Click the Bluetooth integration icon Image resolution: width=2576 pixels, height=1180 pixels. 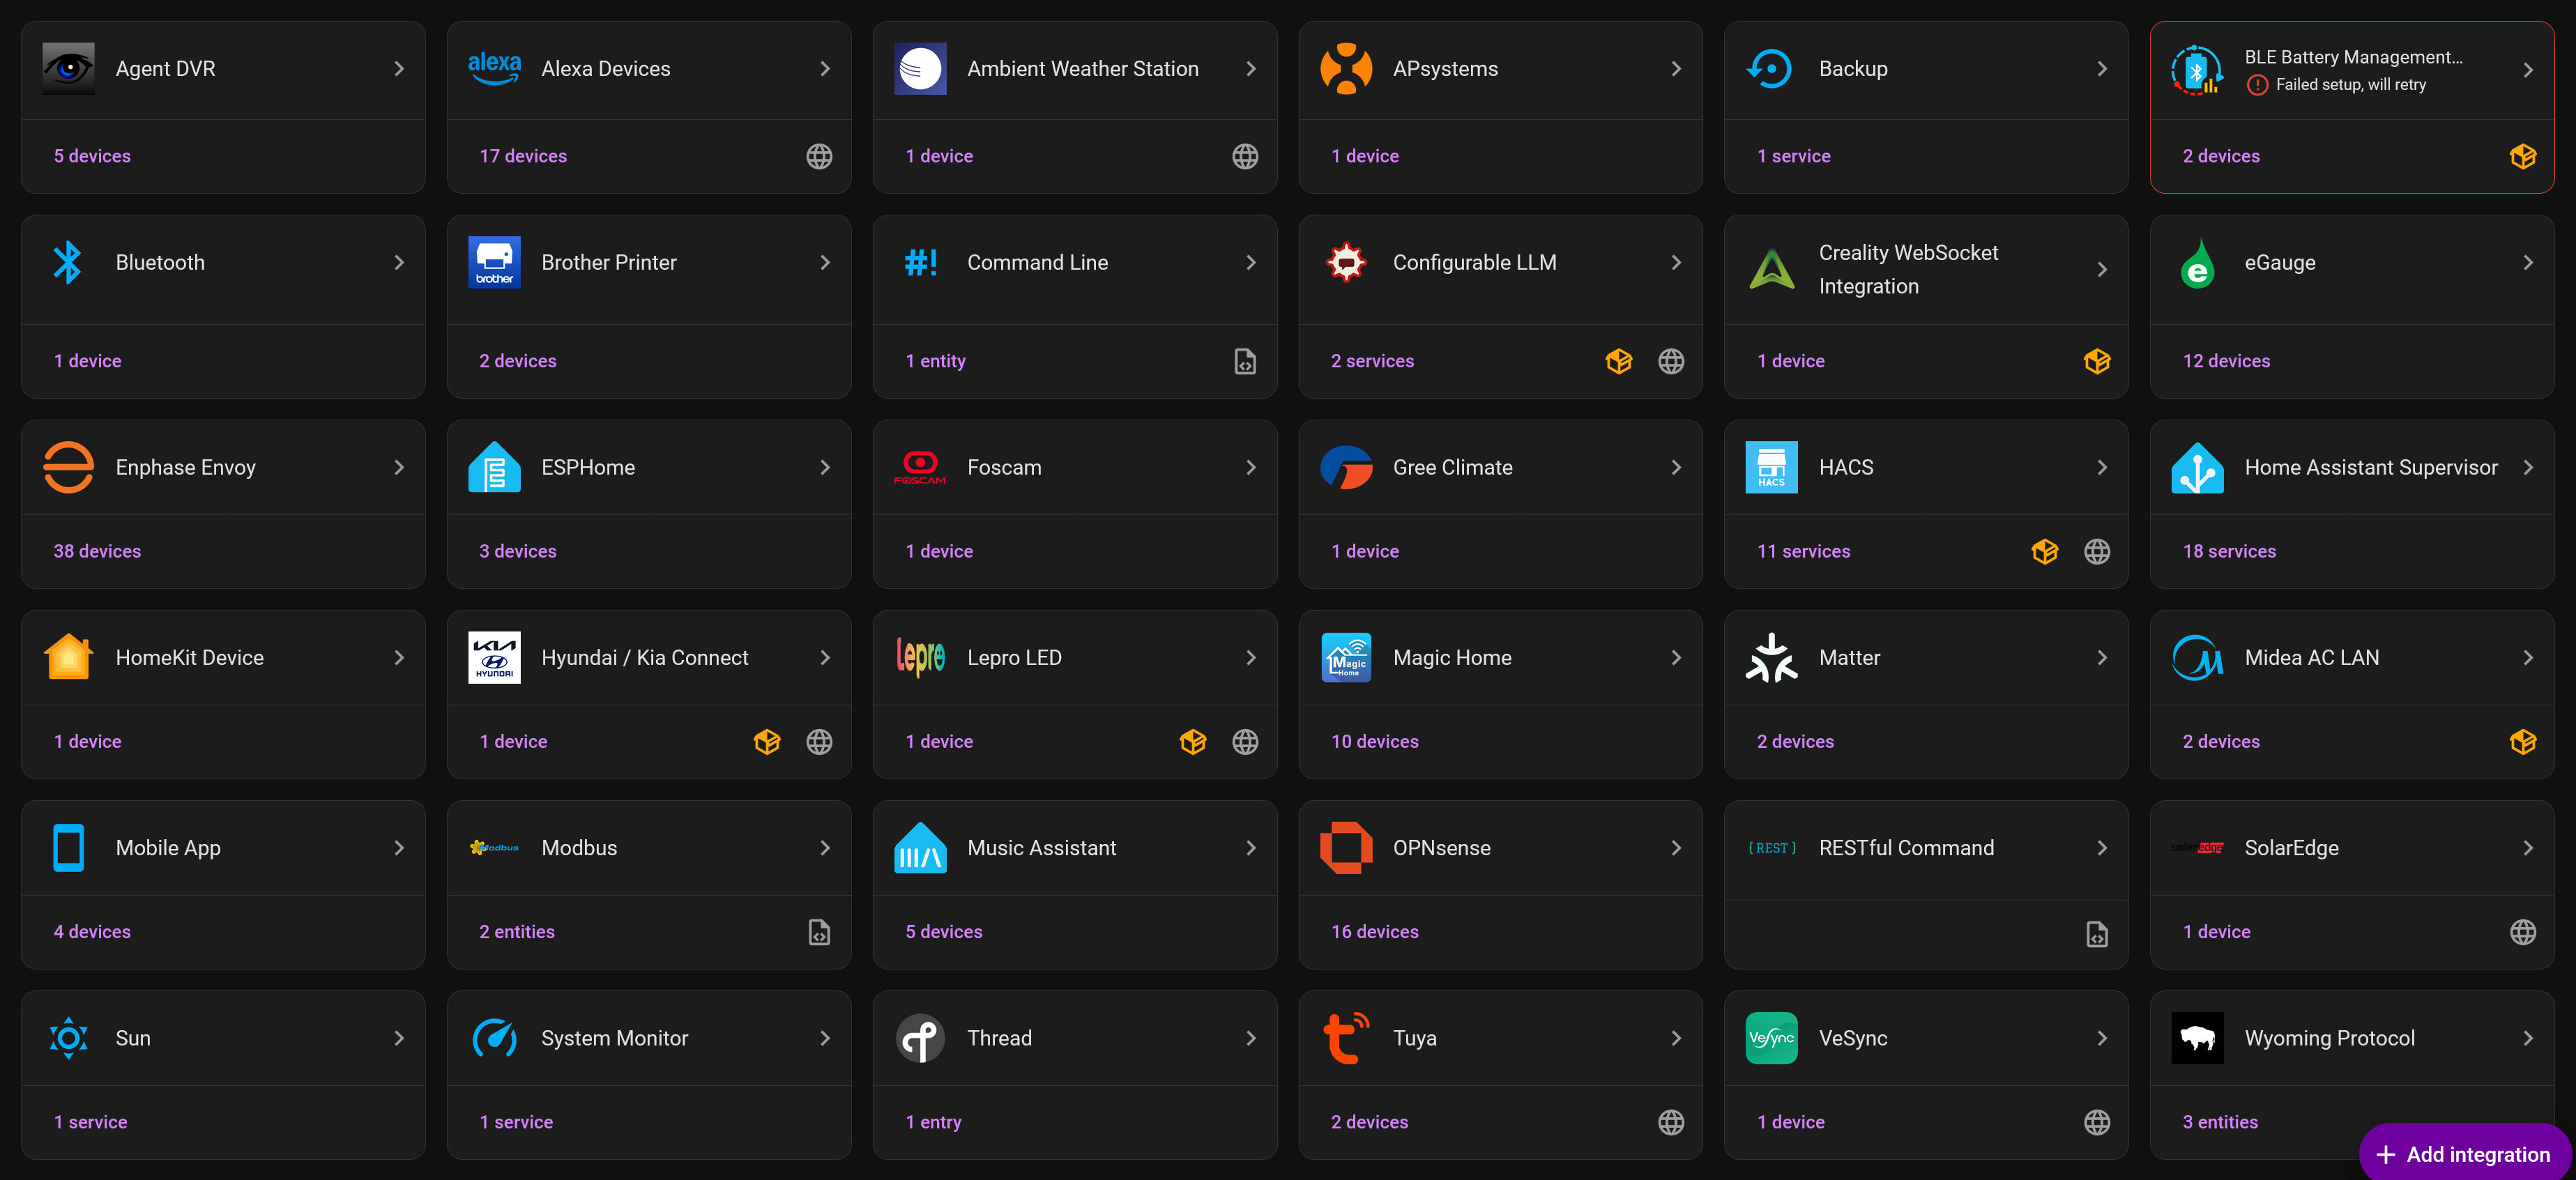[68, 262]
